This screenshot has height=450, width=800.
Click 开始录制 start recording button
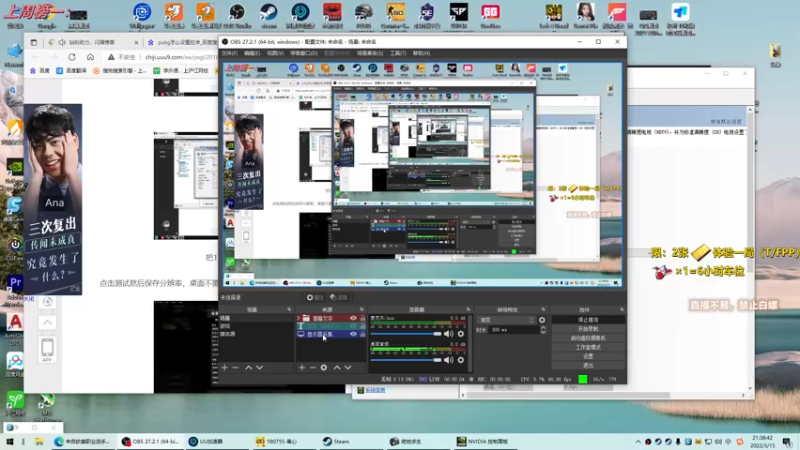[588, 329]
